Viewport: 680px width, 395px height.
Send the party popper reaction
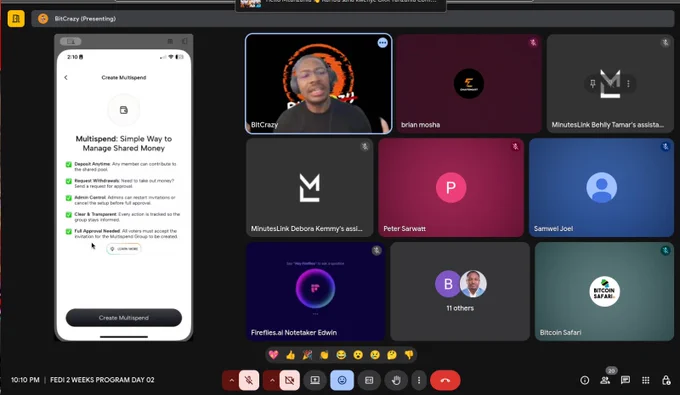point(307,355)
